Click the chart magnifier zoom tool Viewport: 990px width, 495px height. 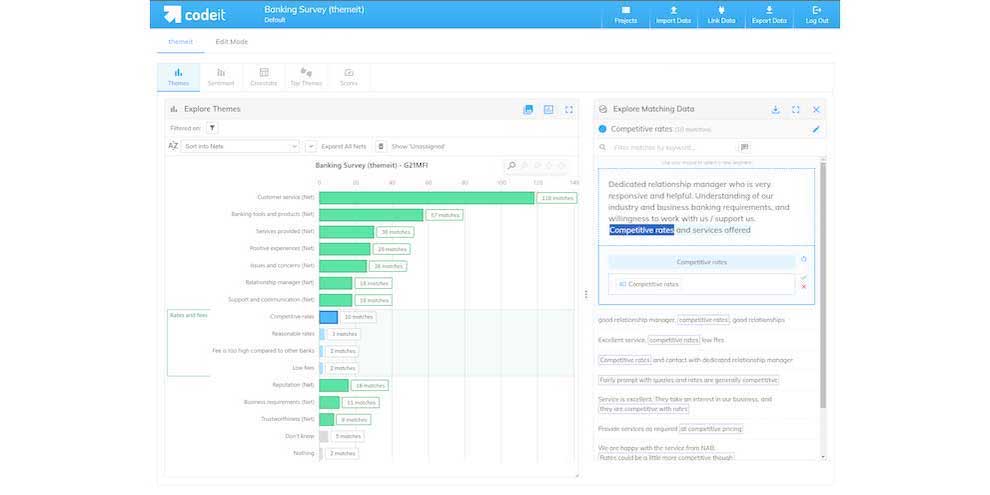pos(512,165)
